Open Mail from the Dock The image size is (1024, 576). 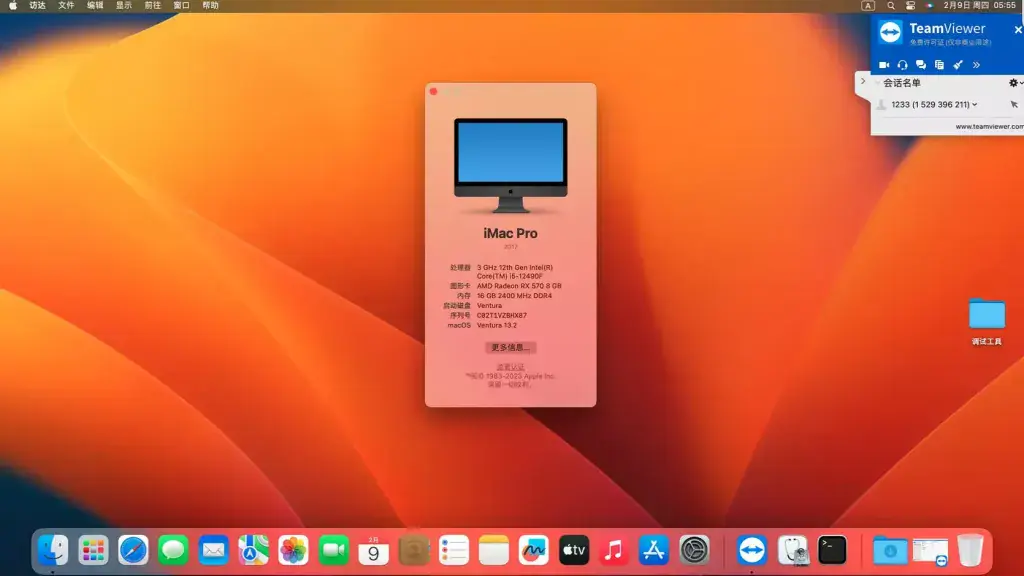point(214,550)
